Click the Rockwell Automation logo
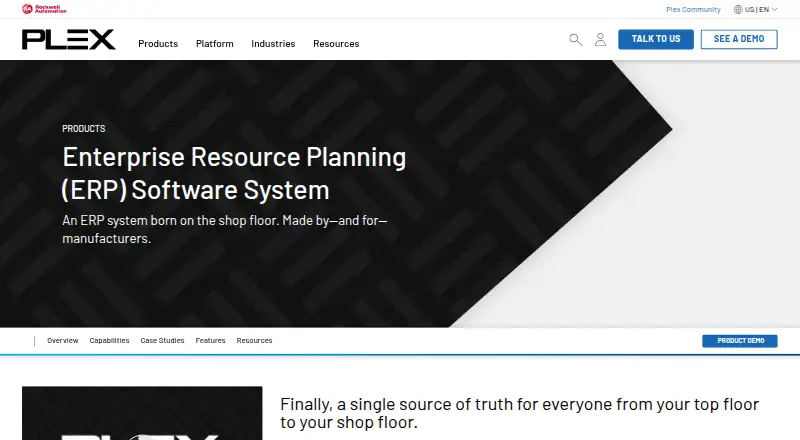 point(44,9)
